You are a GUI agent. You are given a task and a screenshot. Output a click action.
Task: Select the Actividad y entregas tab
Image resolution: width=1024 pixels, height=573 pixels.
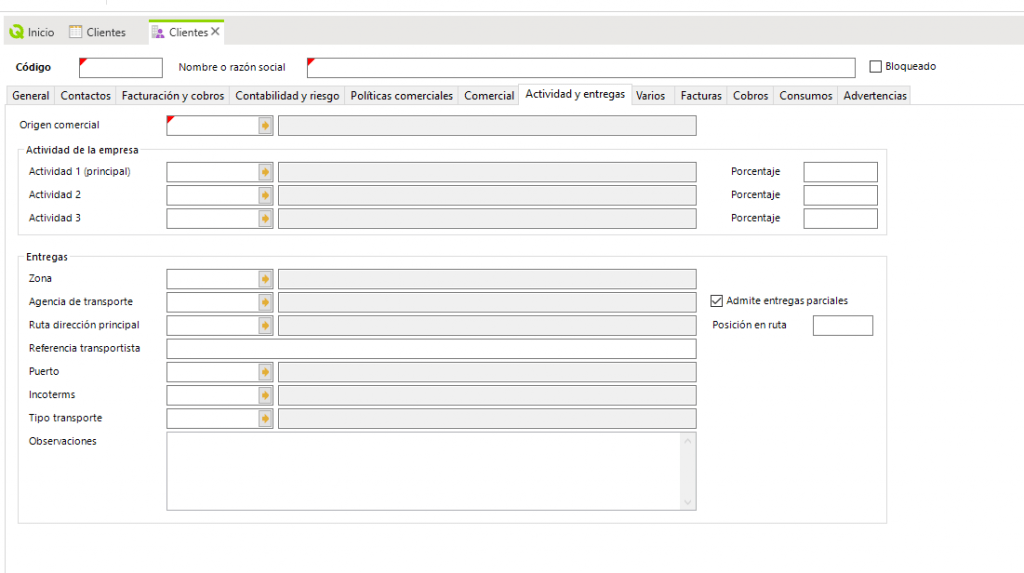[575, 94]
